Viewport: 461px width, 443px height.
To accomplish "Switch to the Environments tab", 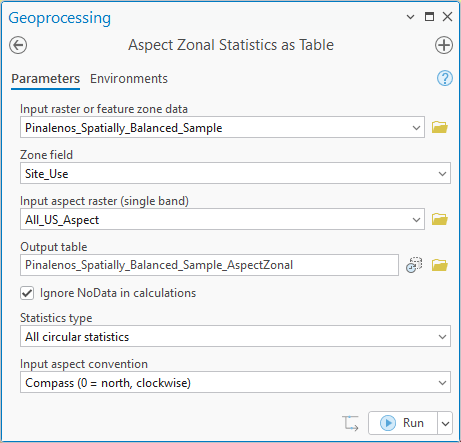I will (x=129, y=79).
